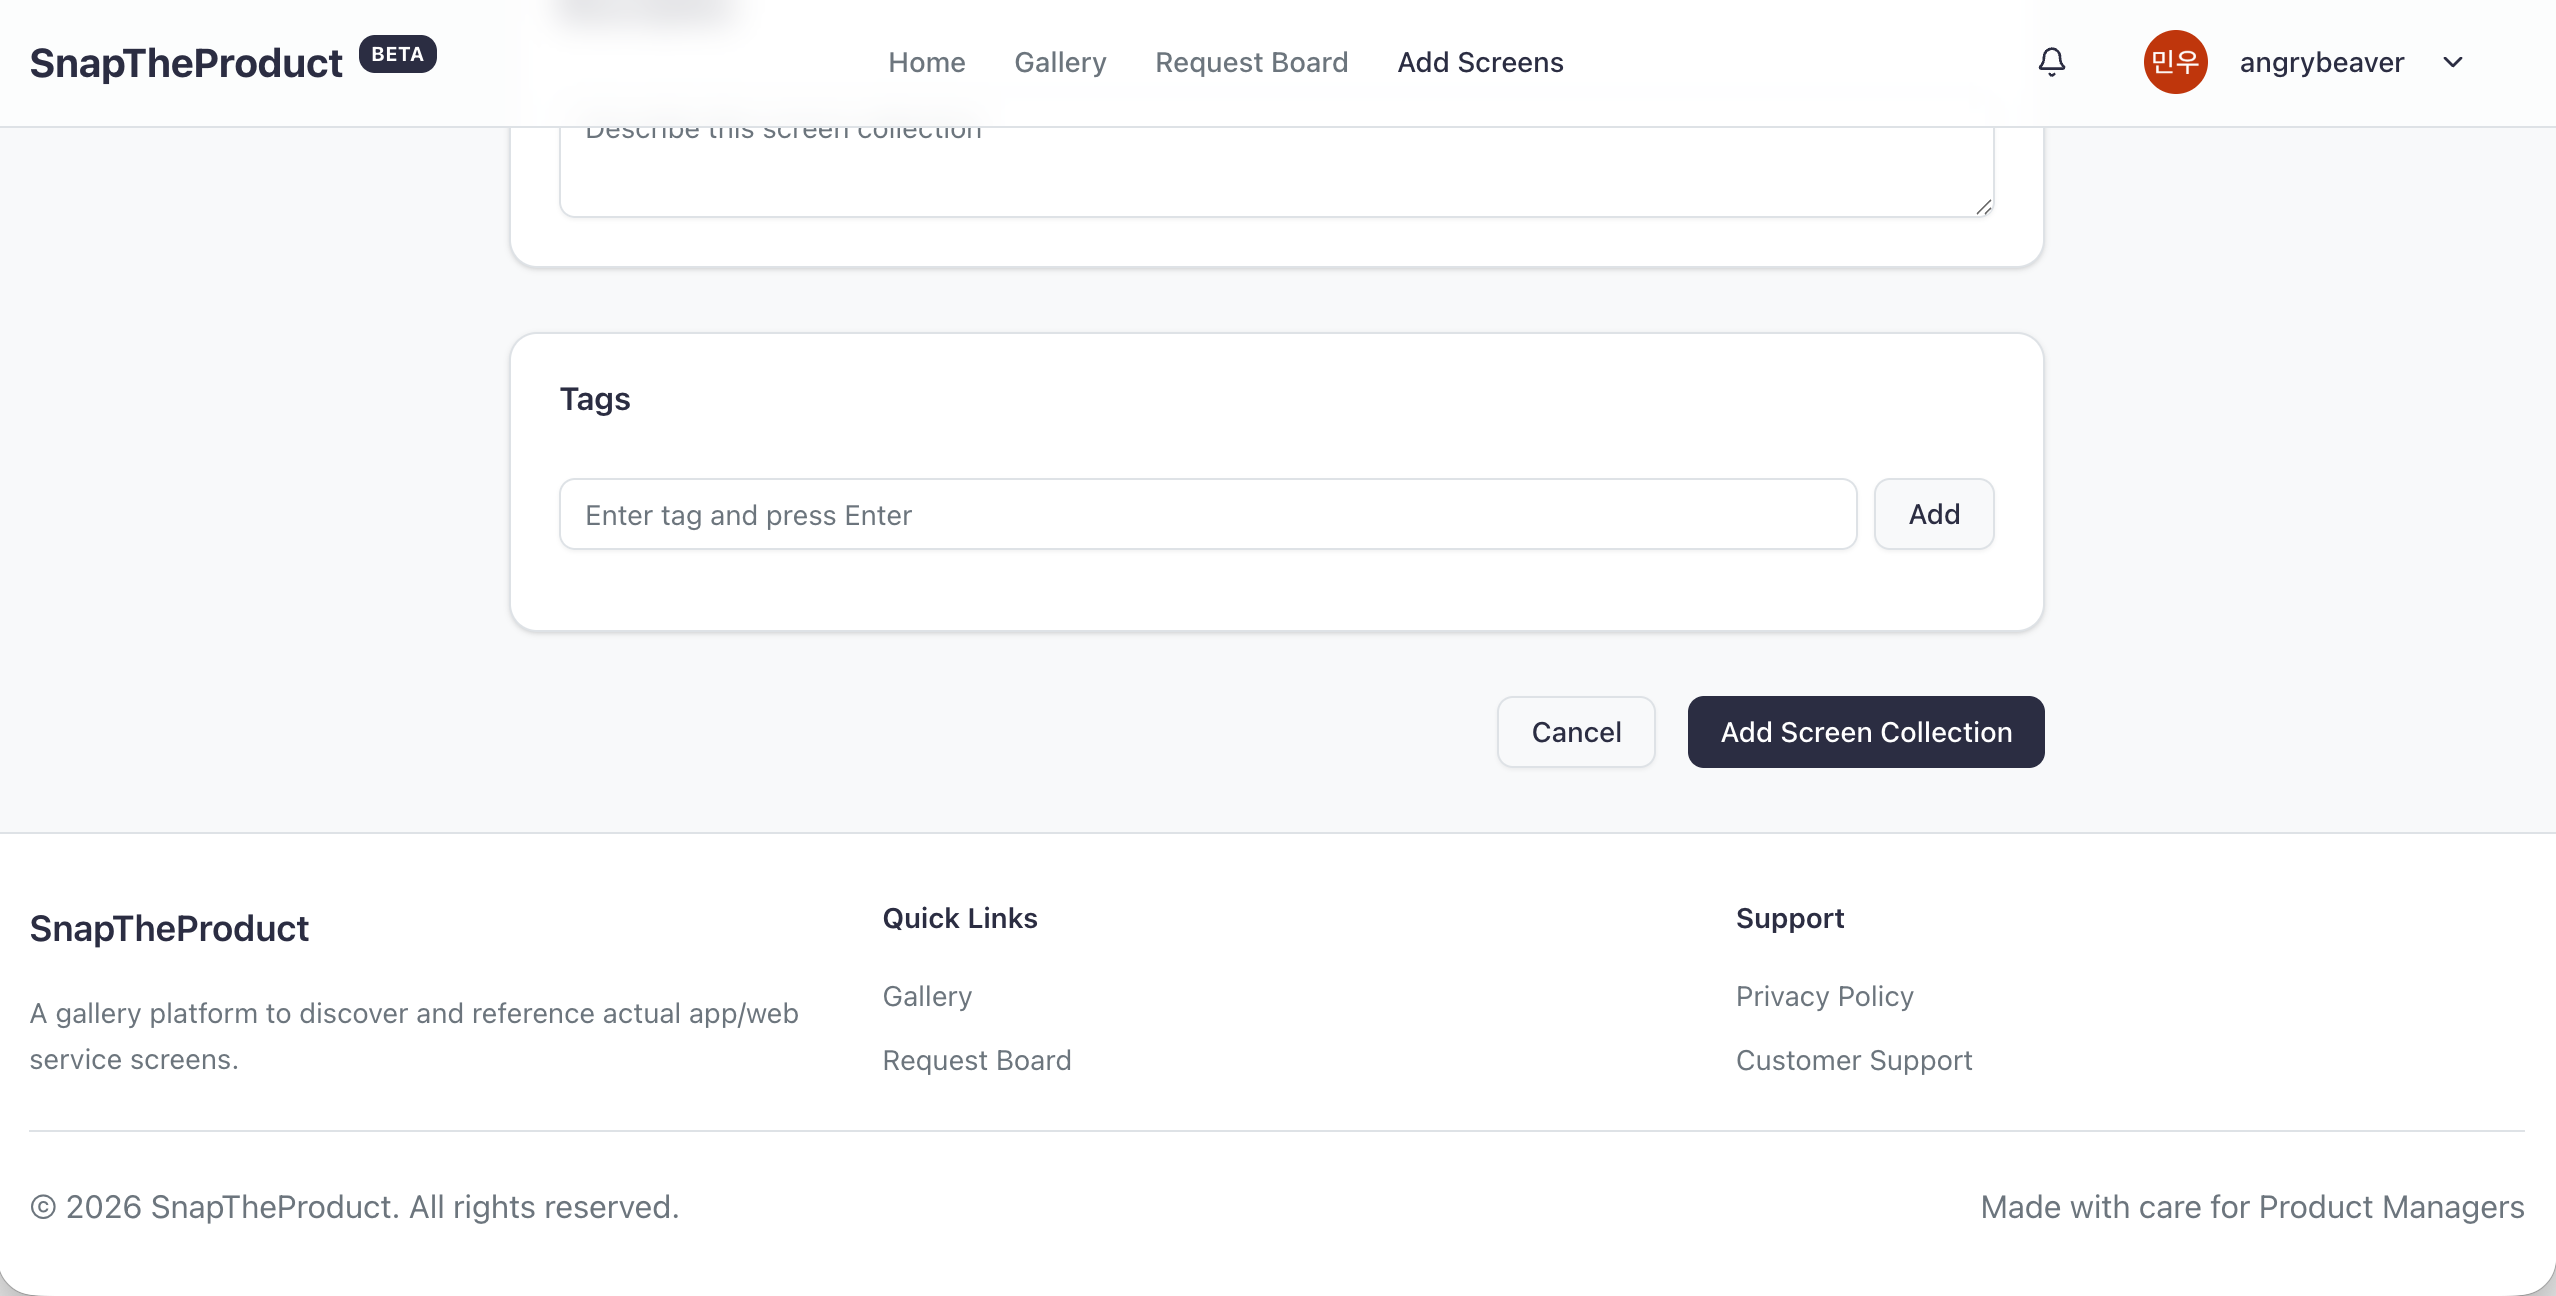Submit with Add Screen Collection button
This screenshot has width=2556, height=1296.
click(x=1865, y=732)
